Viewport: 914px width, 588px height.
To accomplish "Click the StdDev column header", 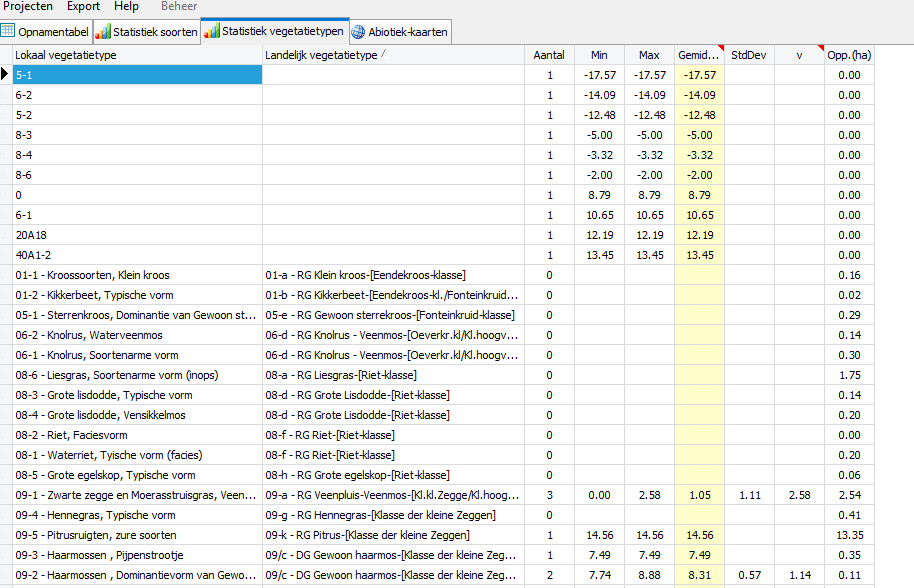I will coord(749,55).
